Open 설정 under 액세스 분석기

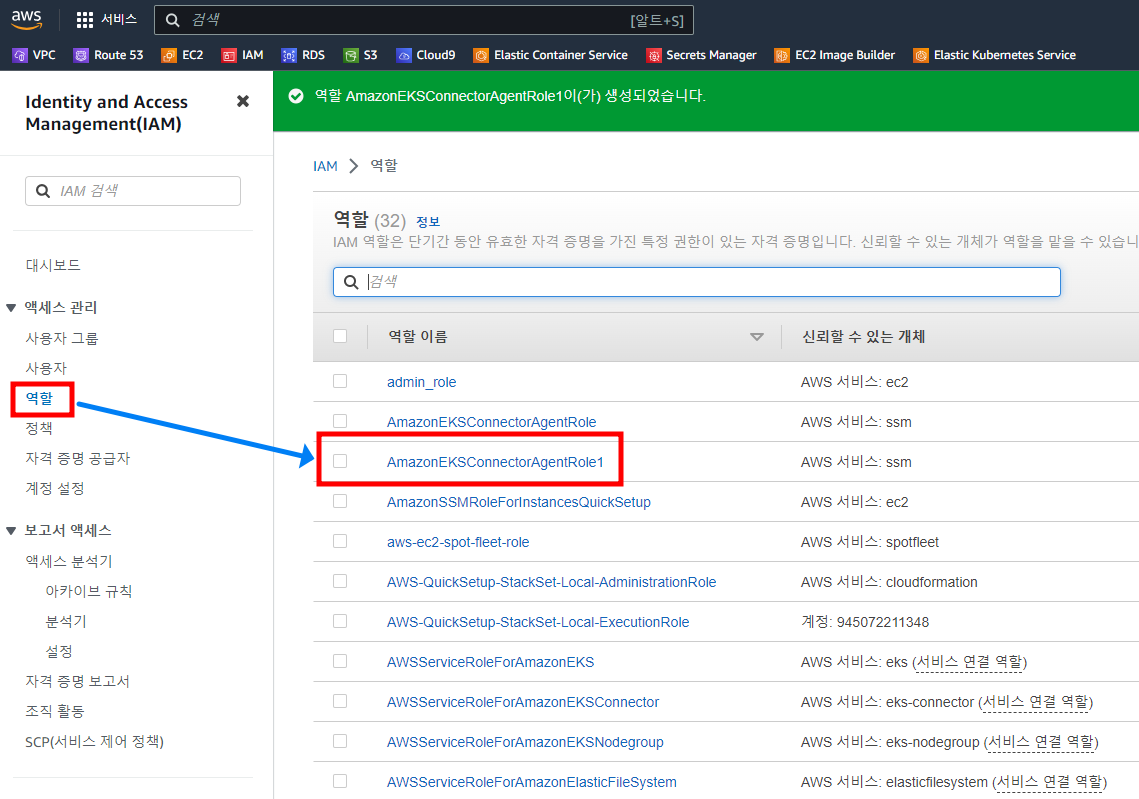click(x=59, y=652)
